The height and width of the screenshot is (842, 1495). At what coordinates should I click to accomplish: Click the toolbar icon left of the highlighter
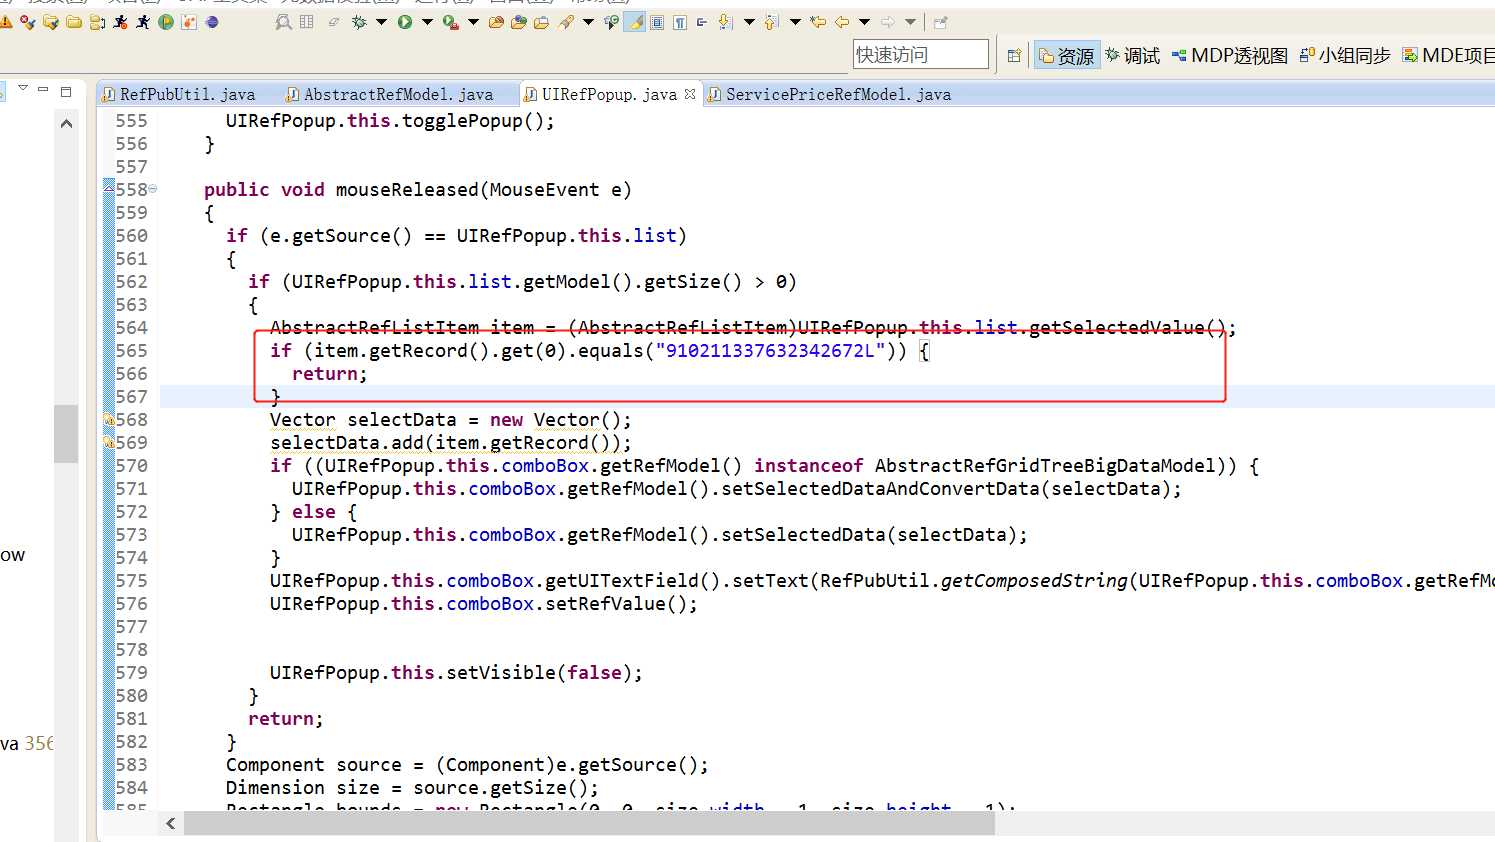[612, 22]
